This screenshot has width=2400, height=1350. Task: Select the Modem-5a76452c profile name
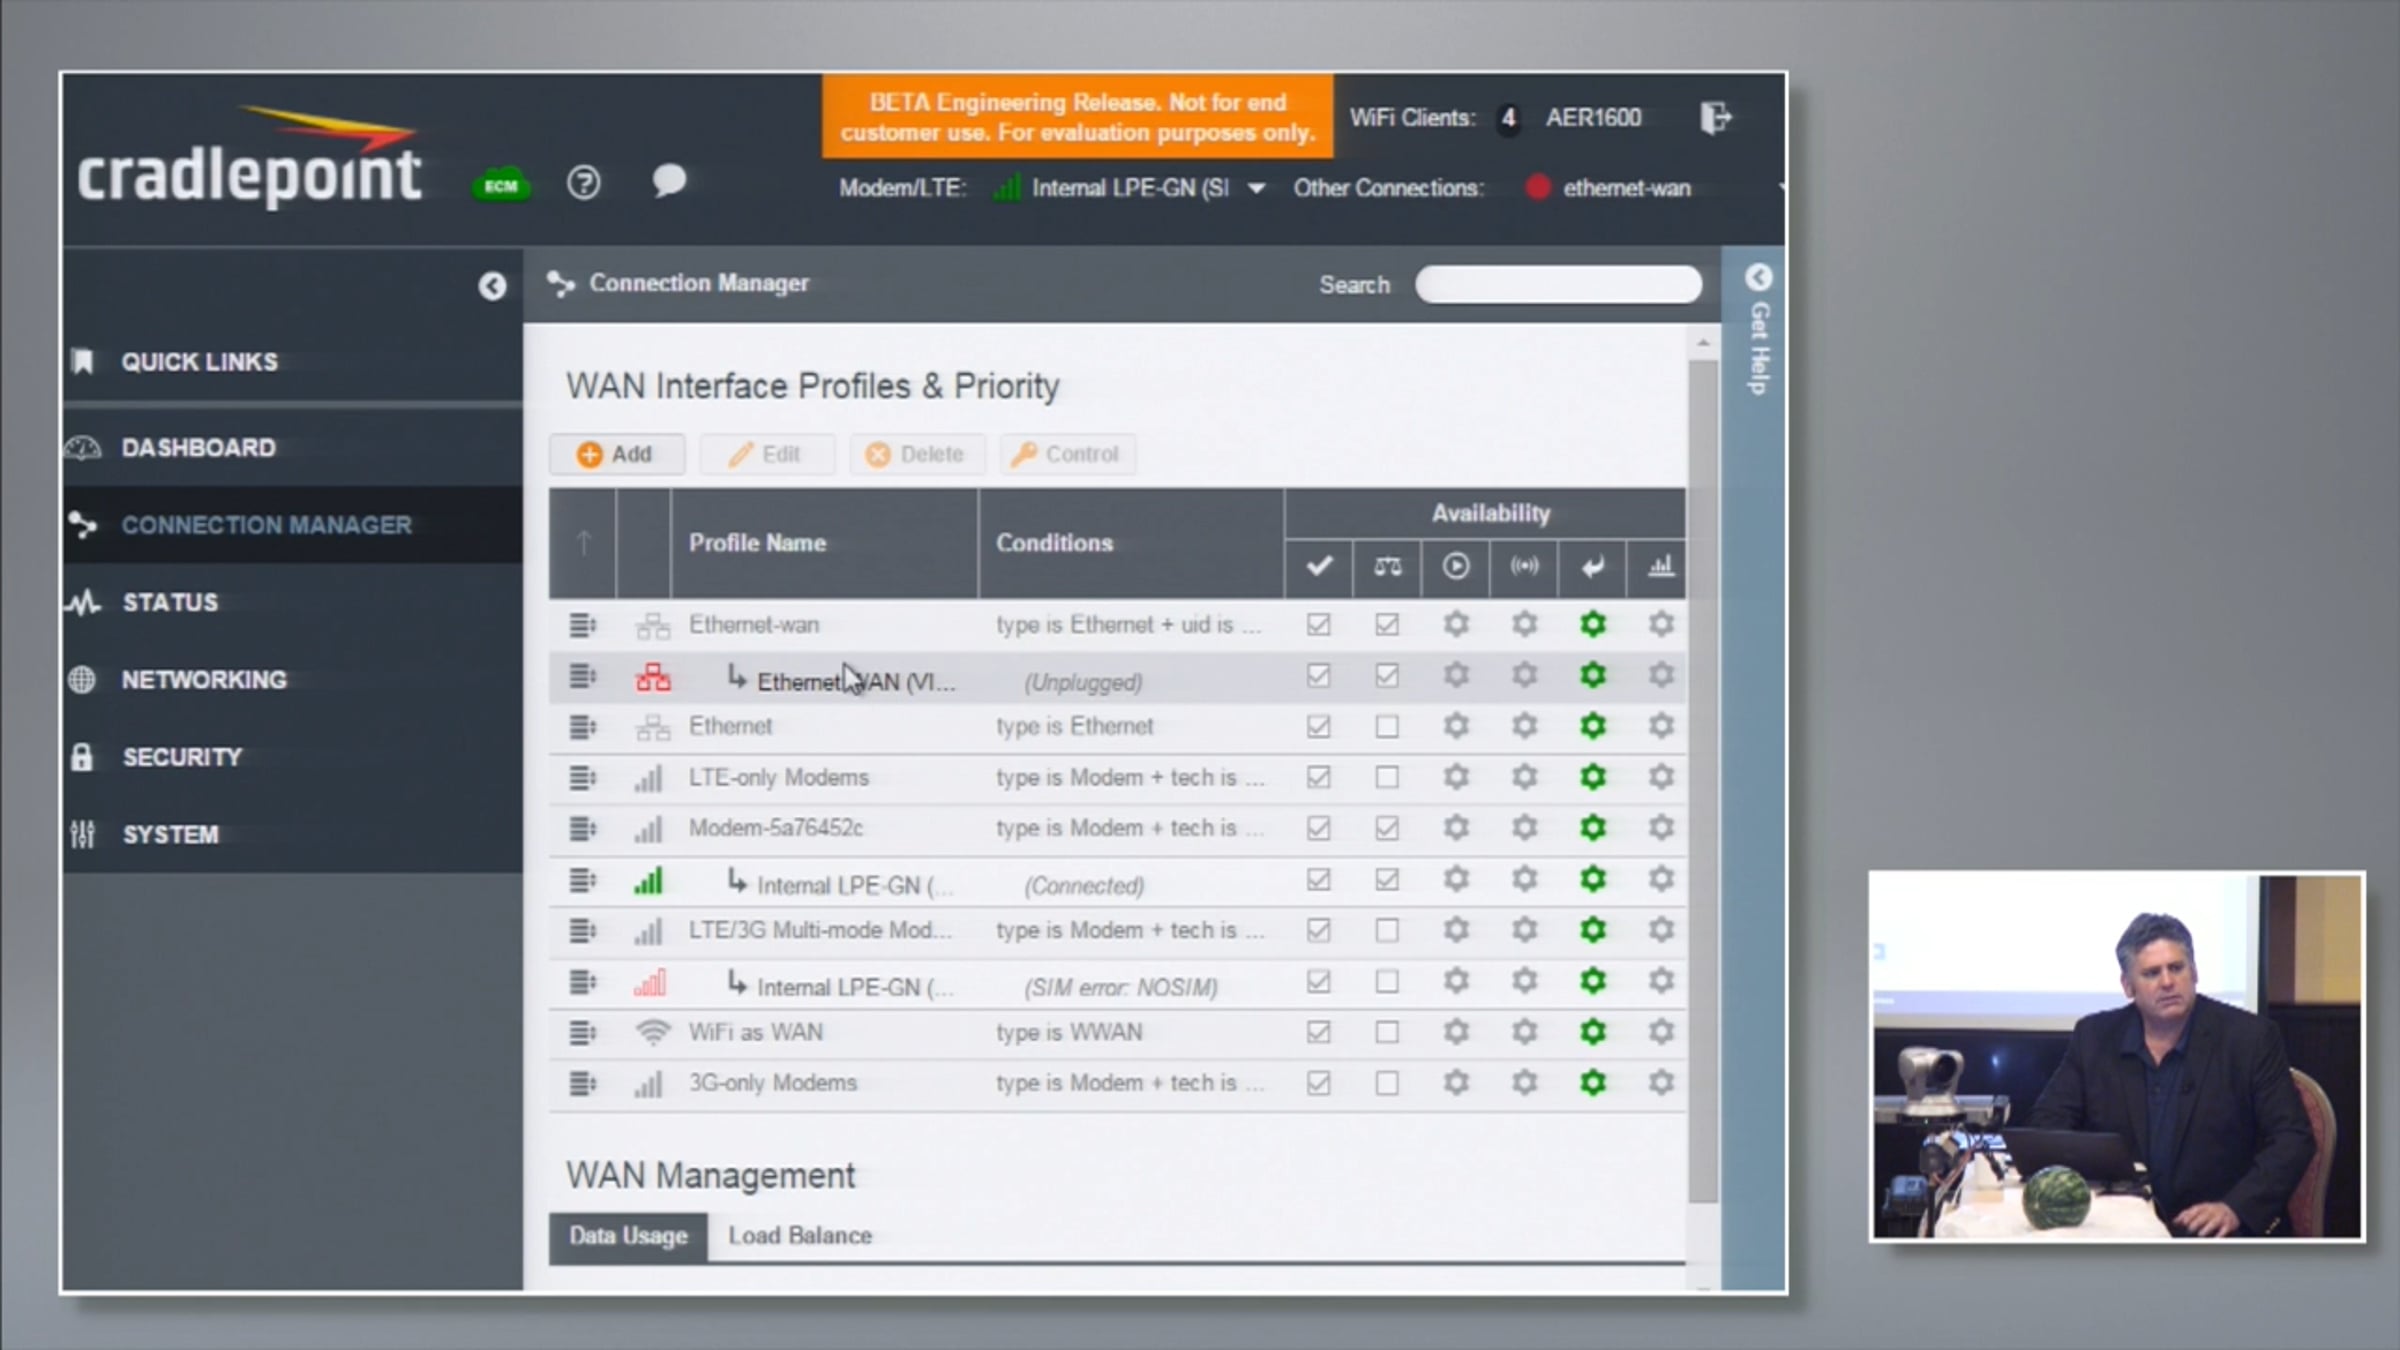click(x=776, y=828)
